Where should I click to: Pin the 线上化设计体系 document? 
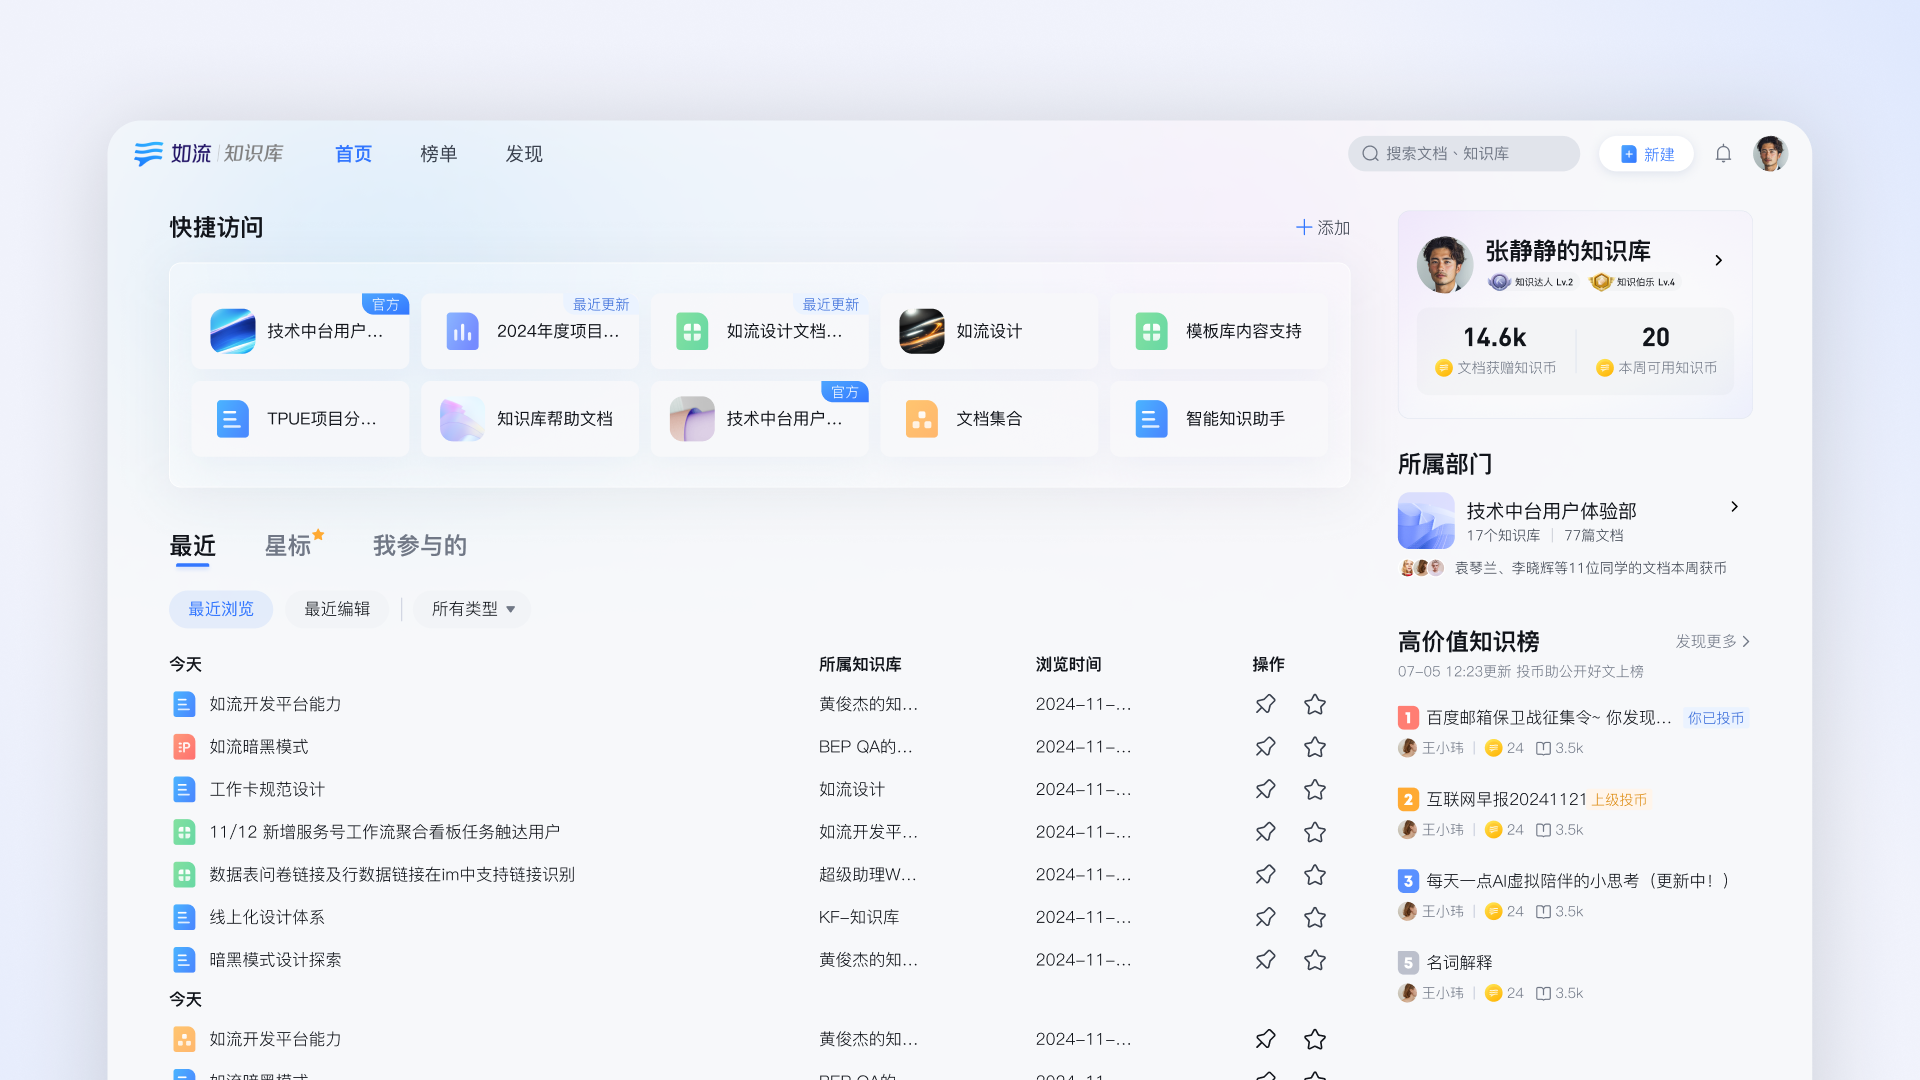1265,917
